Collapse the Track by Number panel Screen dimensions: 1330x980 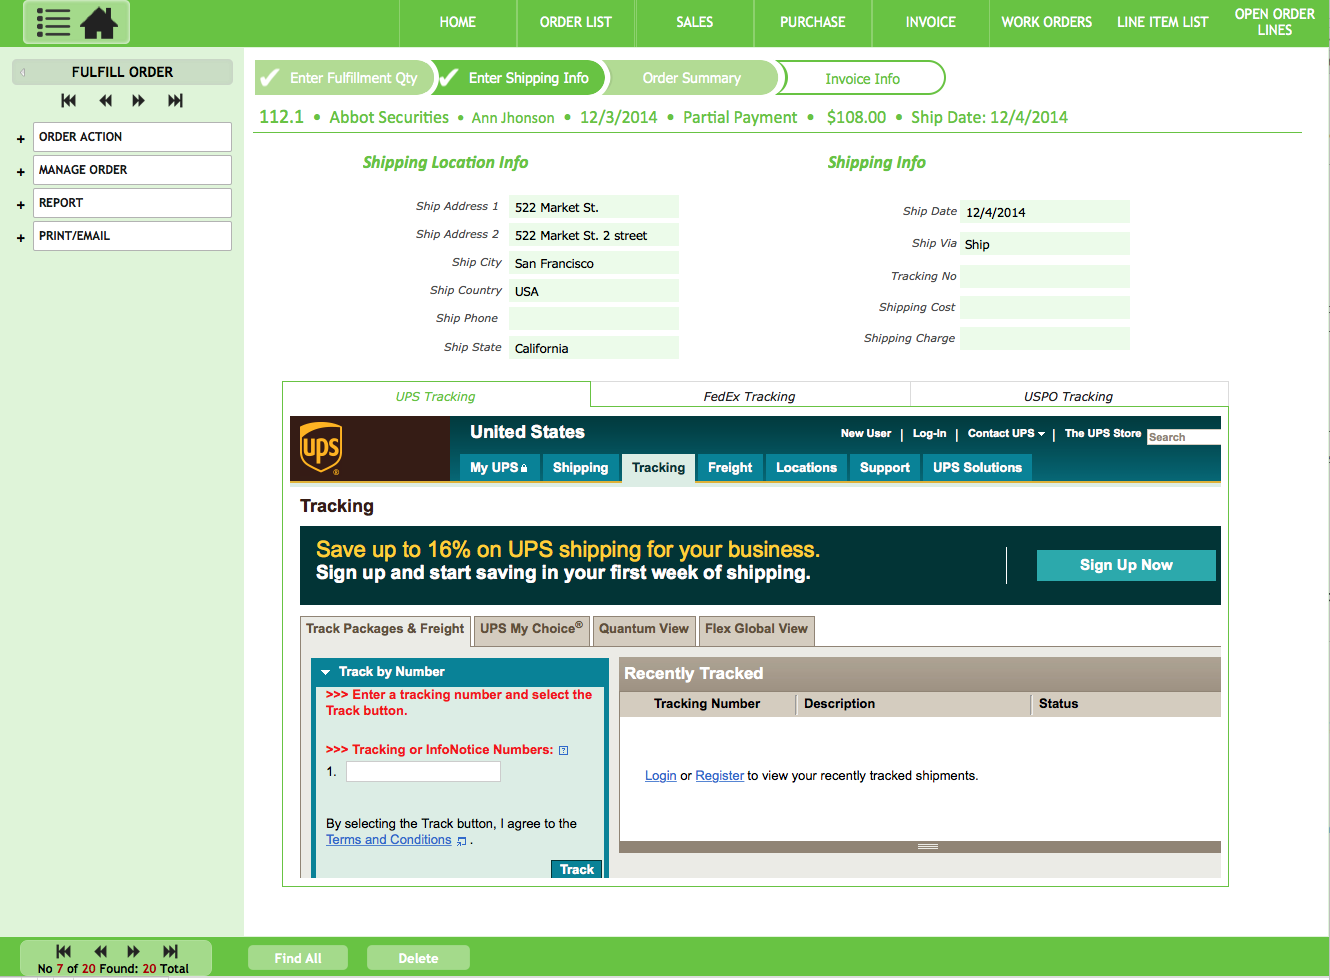click(325, 672)
